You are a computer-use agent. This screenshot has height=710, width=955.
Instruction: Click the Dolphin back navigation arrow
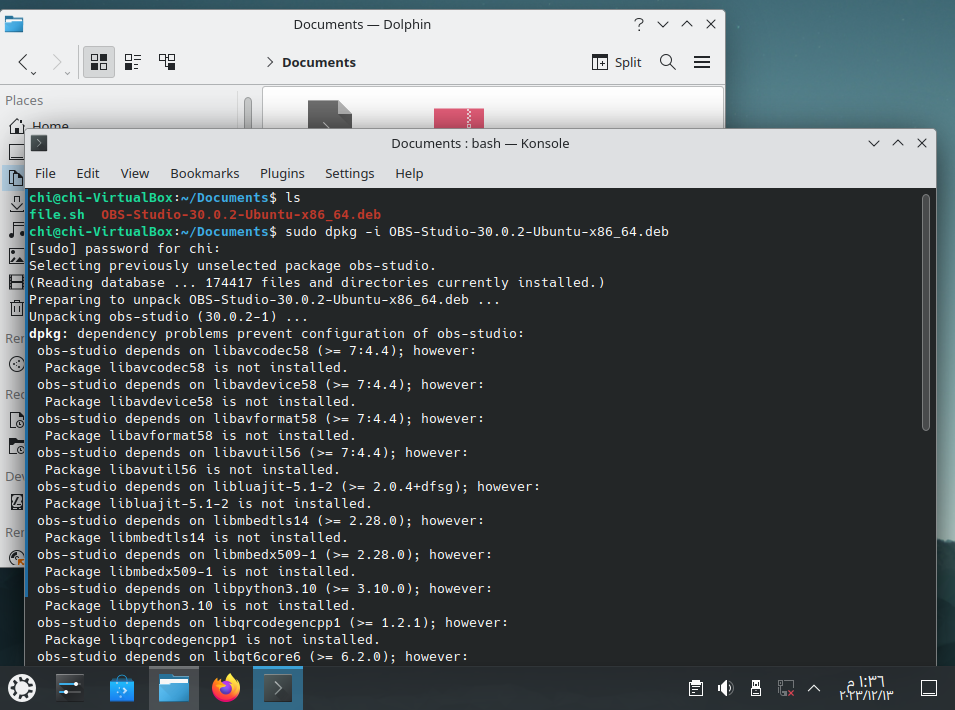point(25,62)
